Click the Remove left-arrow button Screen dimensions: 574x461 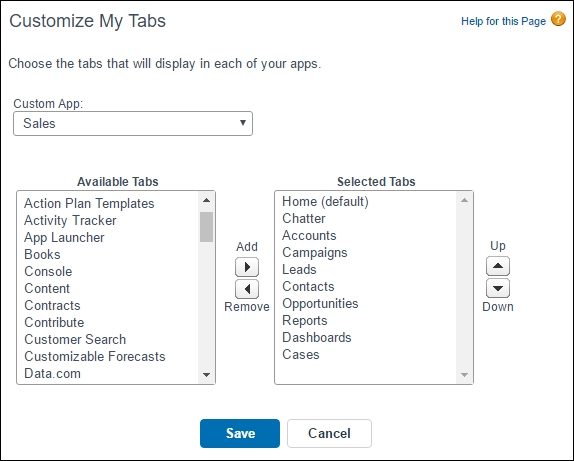(247, 289)
